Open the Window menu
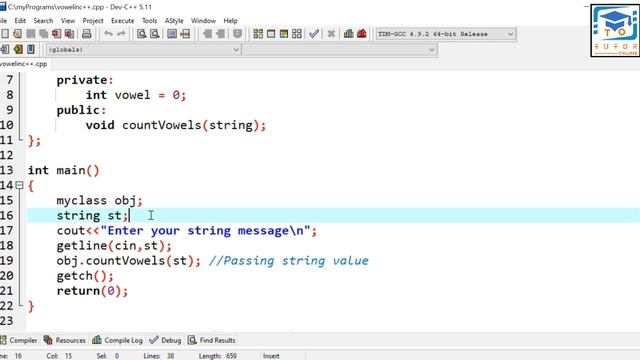This screenshot has height=360, width=640. tap(203, 21)
